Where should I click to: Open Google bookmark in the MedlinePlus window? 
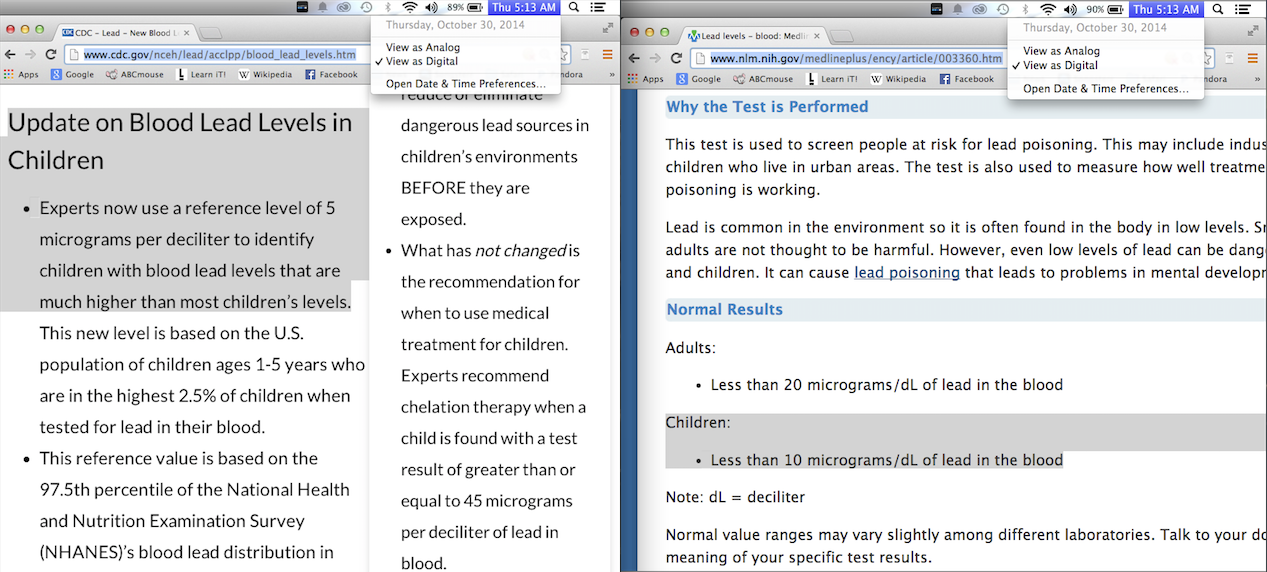point(699,78)
